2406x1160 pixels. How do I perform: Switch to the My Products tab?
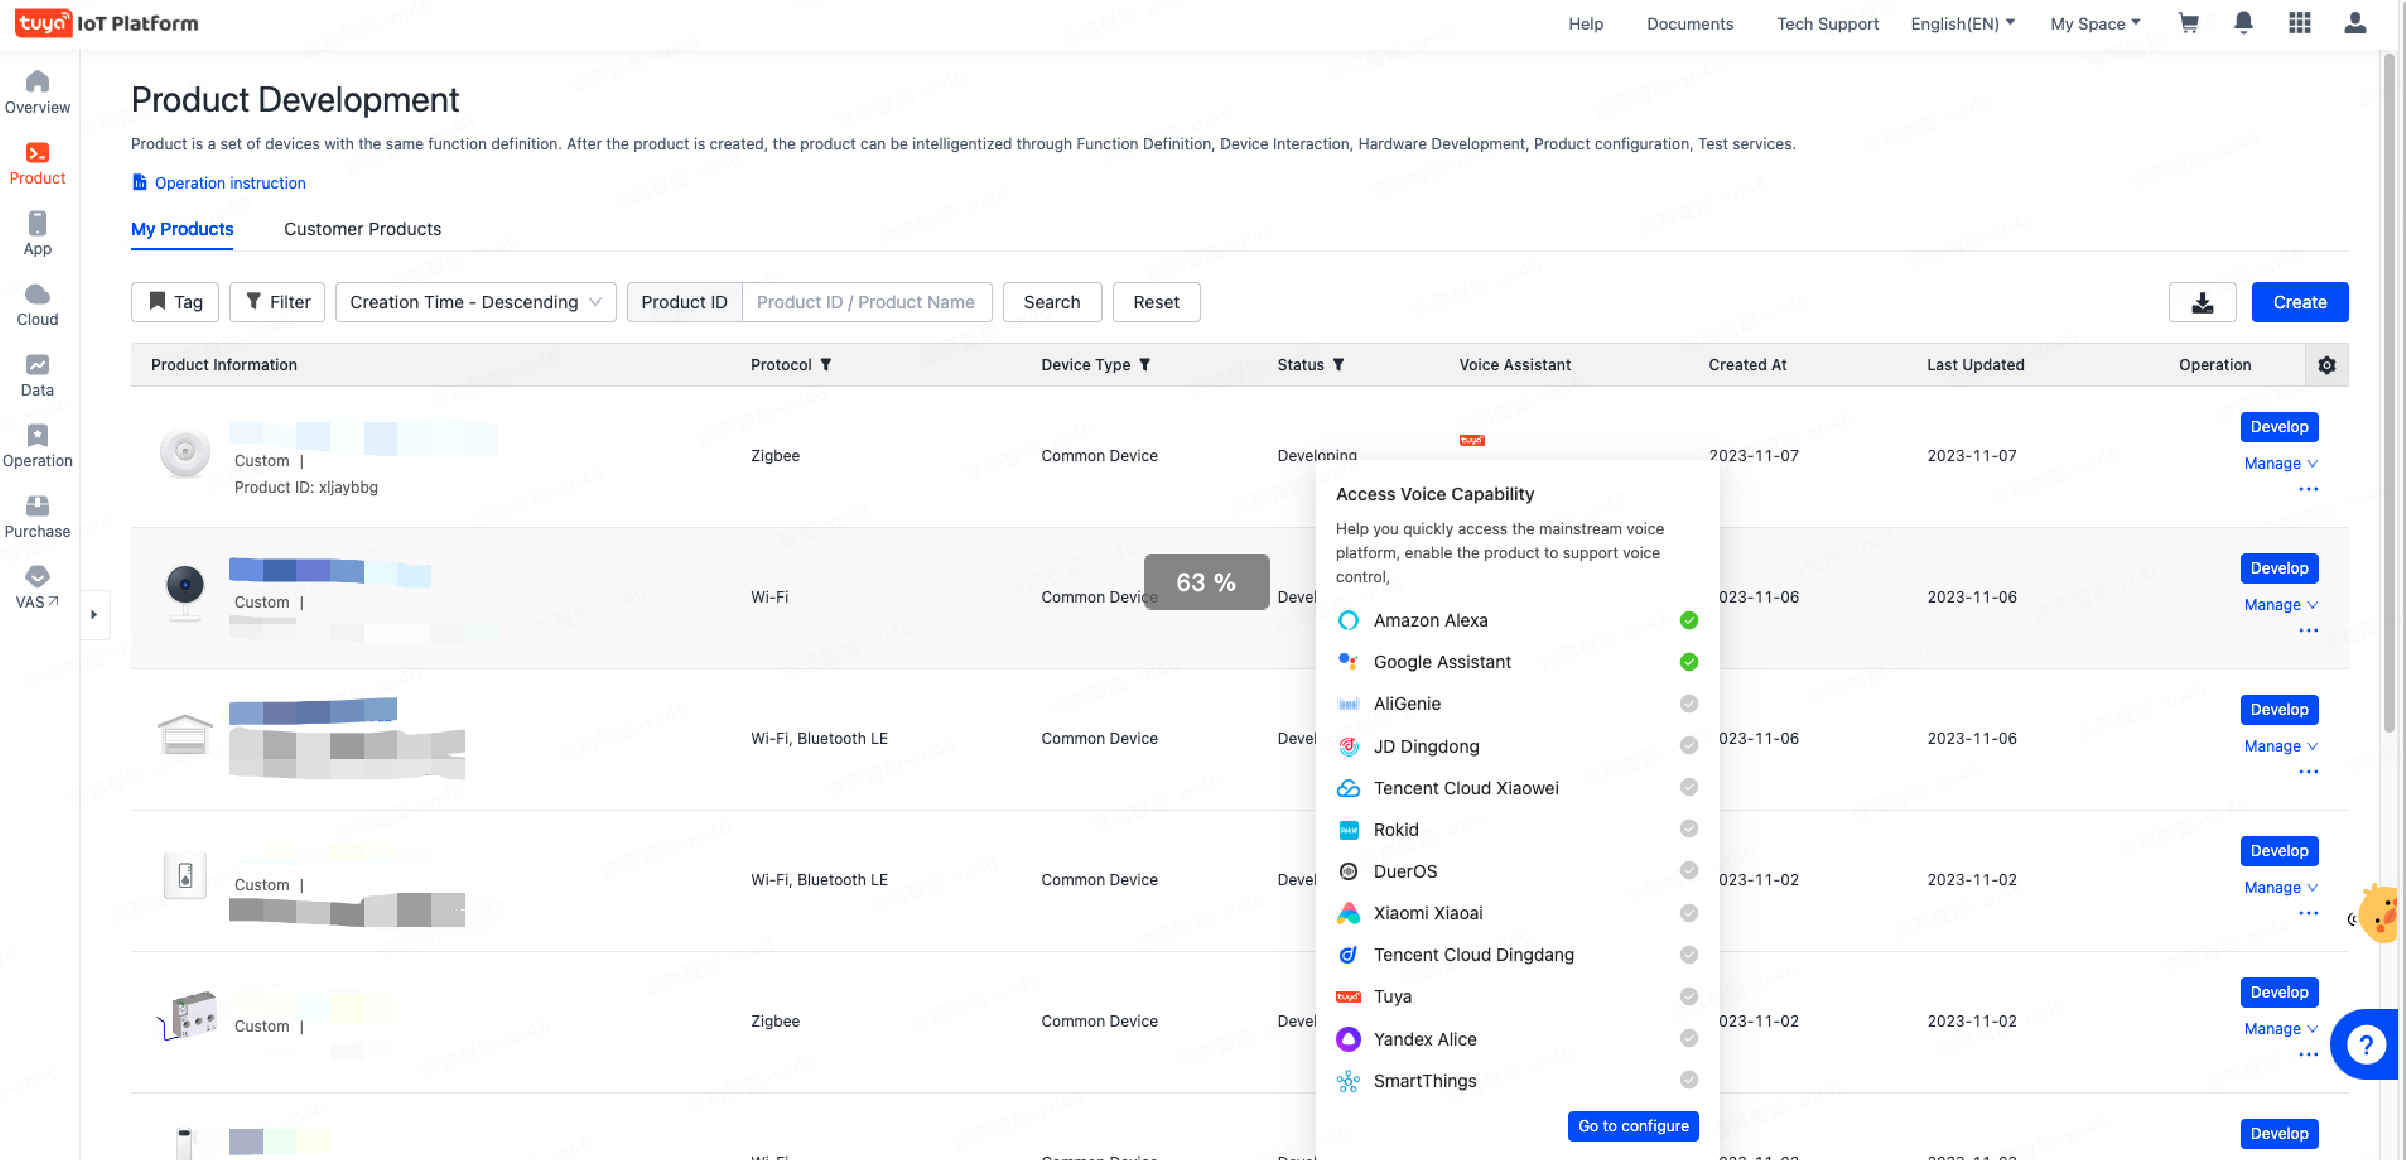pos(182,229)
